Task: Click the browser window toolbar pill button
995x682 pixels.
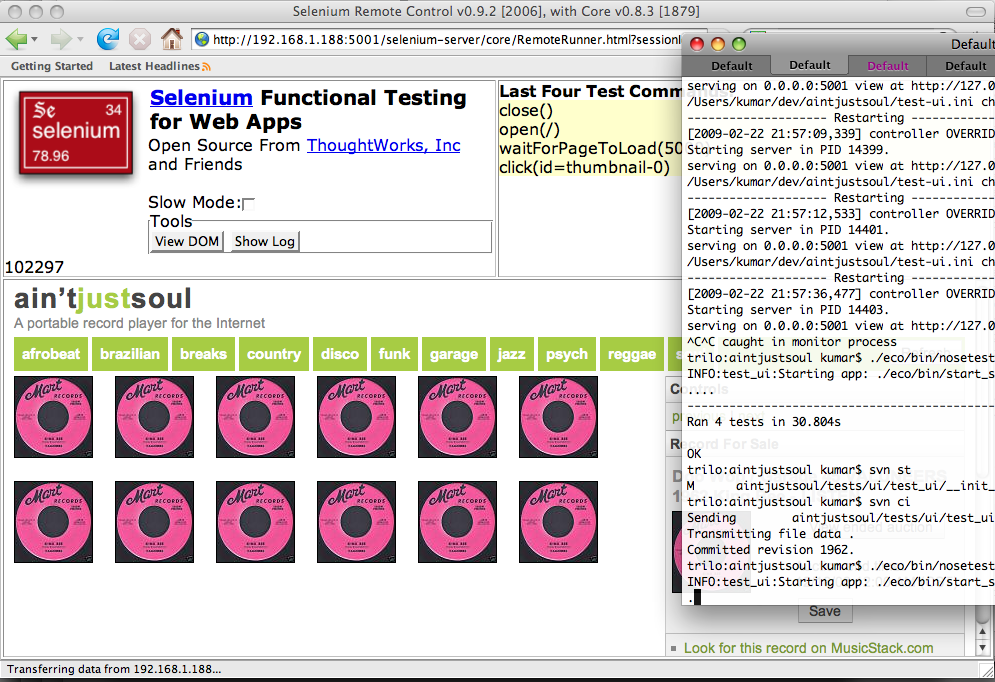Action: pos(975,11)
